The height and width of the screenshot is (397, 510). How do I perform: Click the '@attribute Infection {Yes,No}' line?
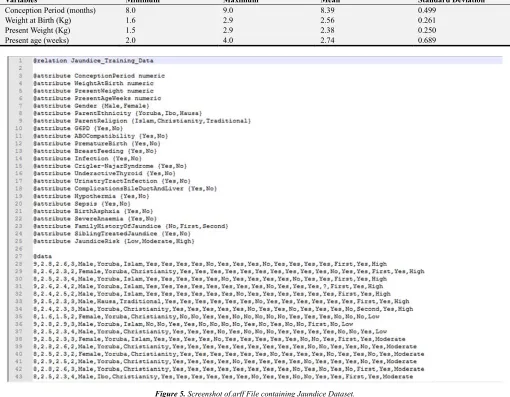pyautogui.click(x=88, y=159)
